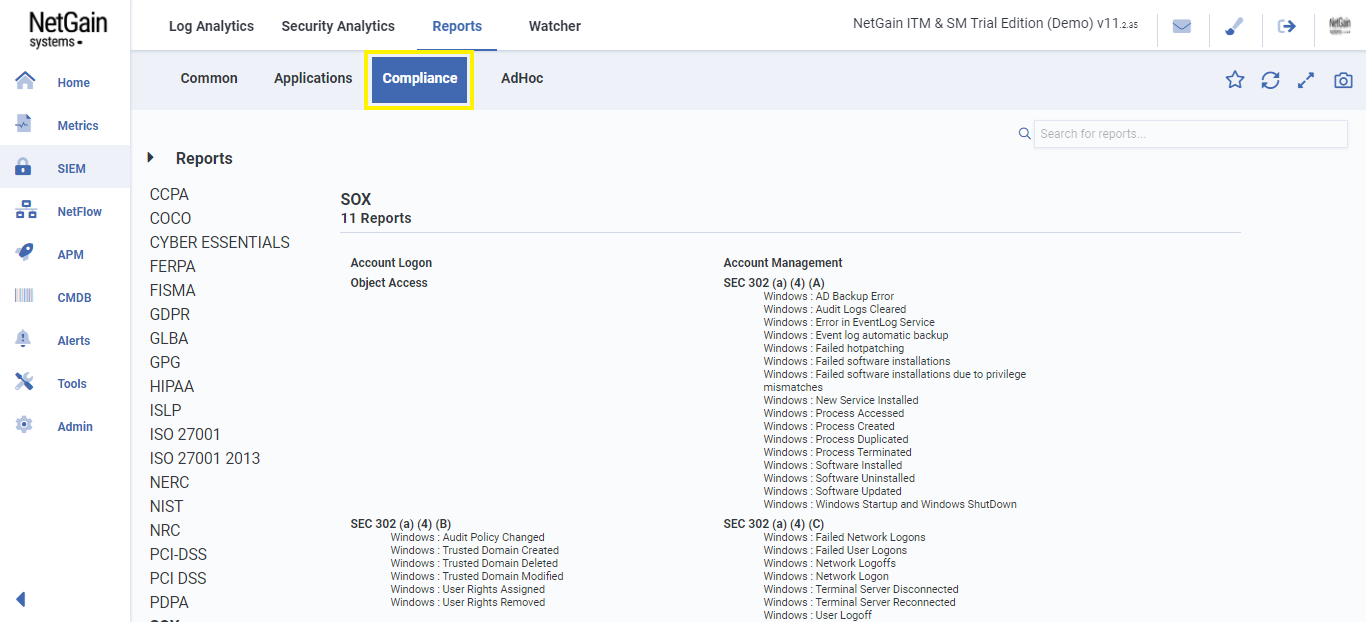This screenshot has height=622, width=1366.
Task: Open the Admin gear icon
Action: pyautogui.click(x=25, y=425)
